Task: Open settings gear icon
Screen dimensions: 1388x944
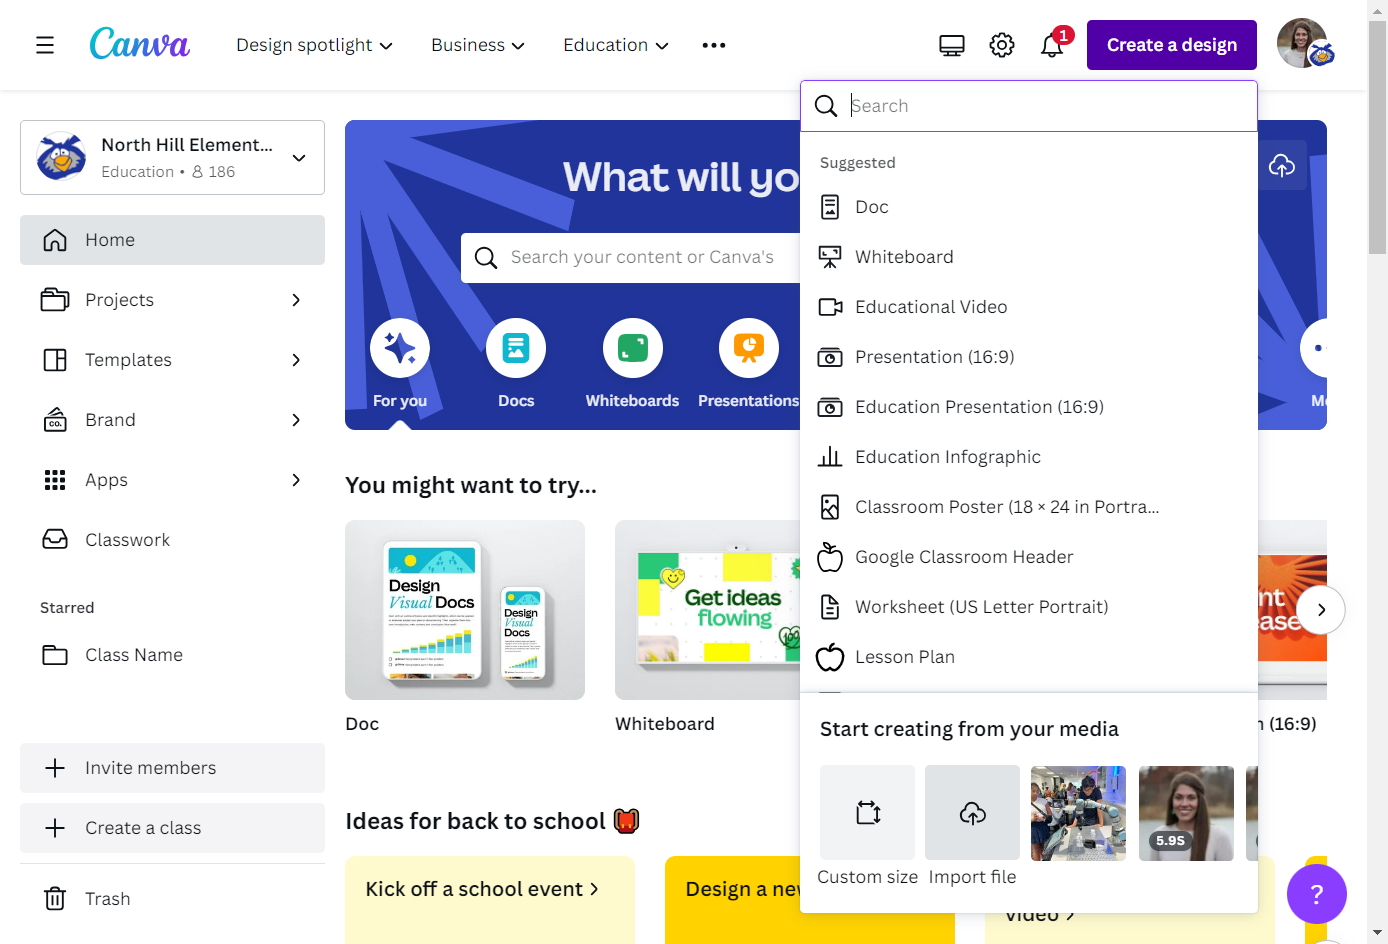Action: (1002, 45)
